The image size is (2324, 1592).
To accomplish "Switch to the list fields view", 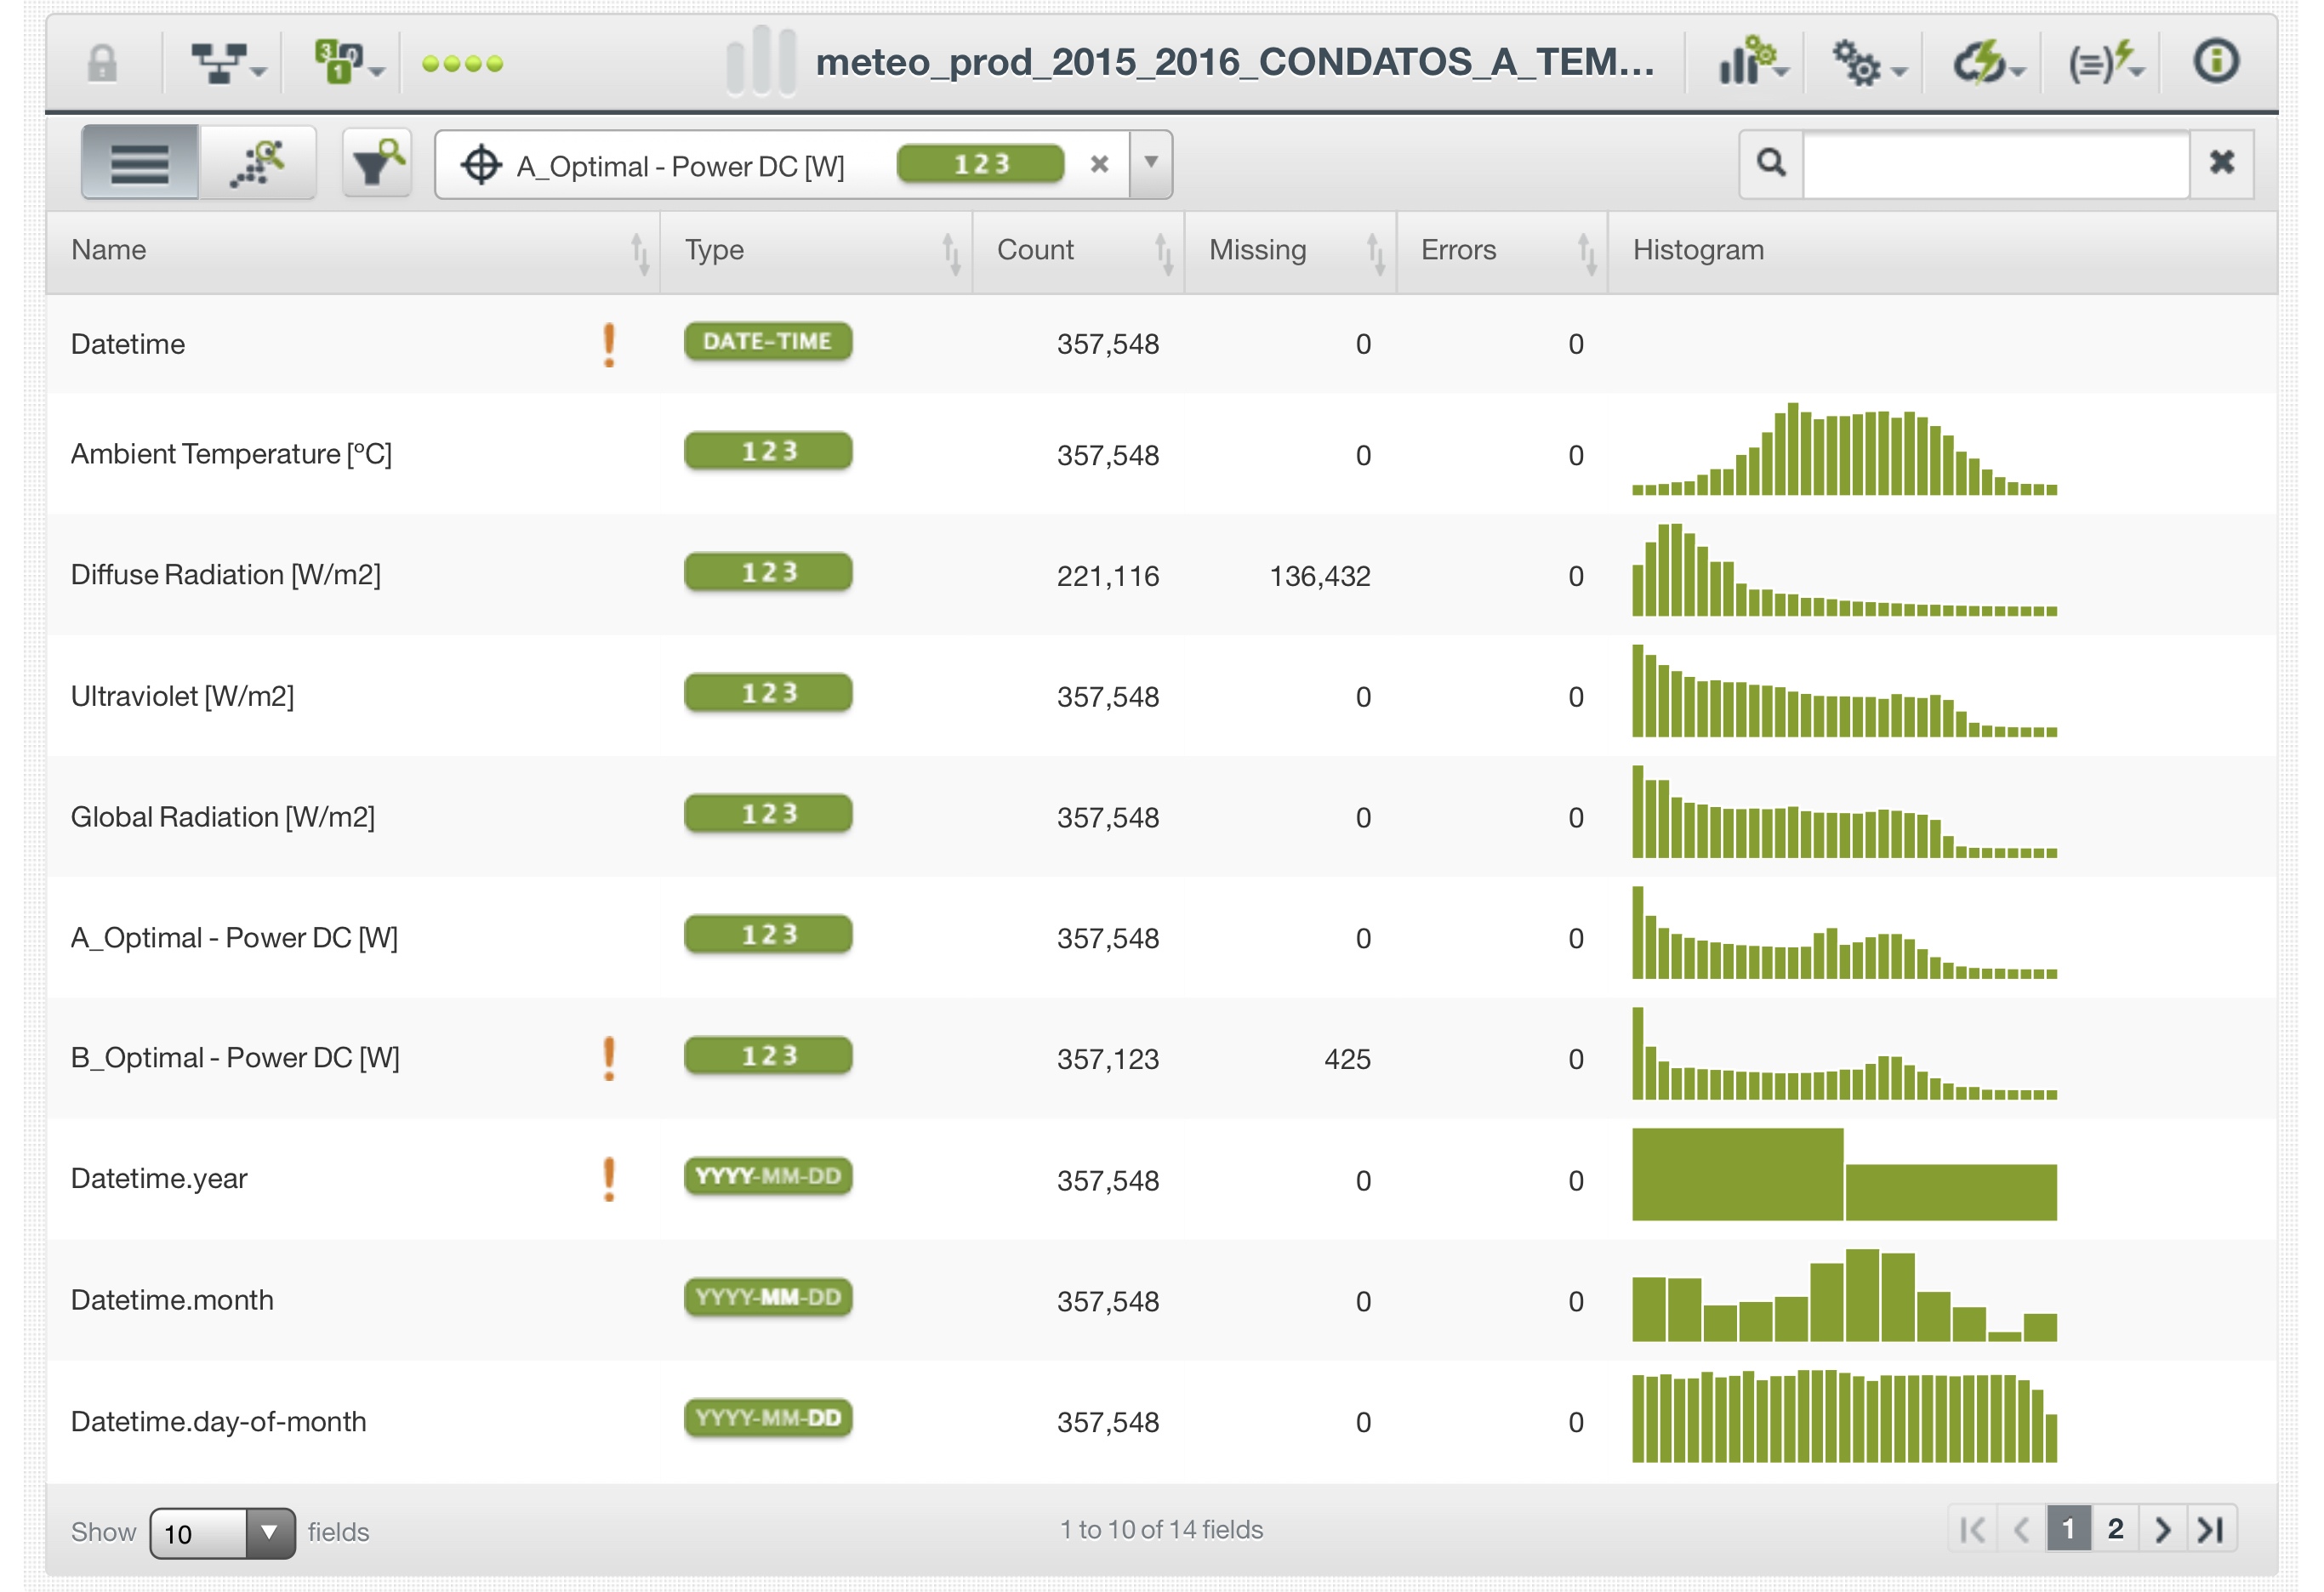I will (x=140, y=163).
